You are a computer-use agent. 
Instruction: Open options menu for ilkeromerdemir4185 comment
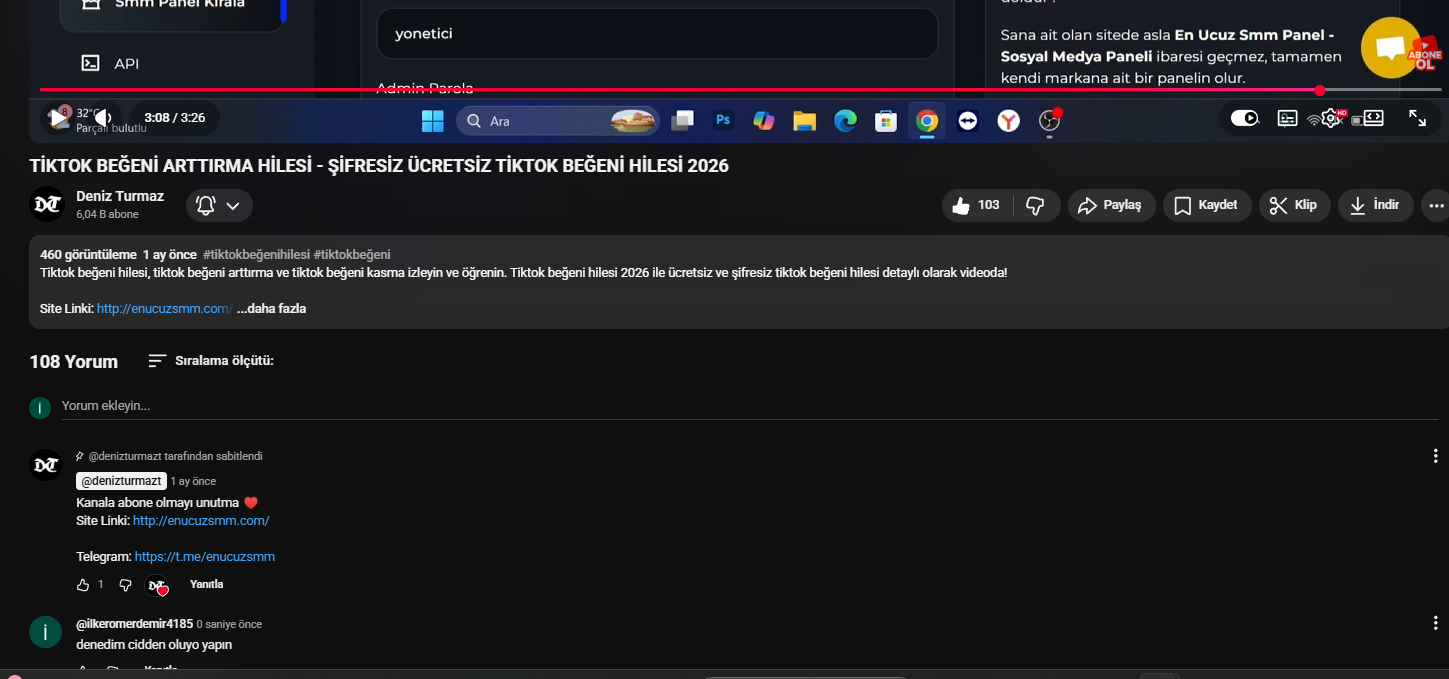1436,623
